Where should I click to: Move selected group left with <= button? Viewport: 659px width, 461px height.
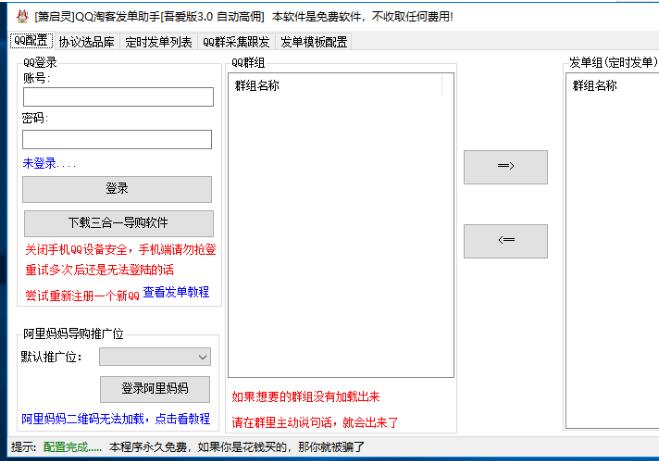506,241
